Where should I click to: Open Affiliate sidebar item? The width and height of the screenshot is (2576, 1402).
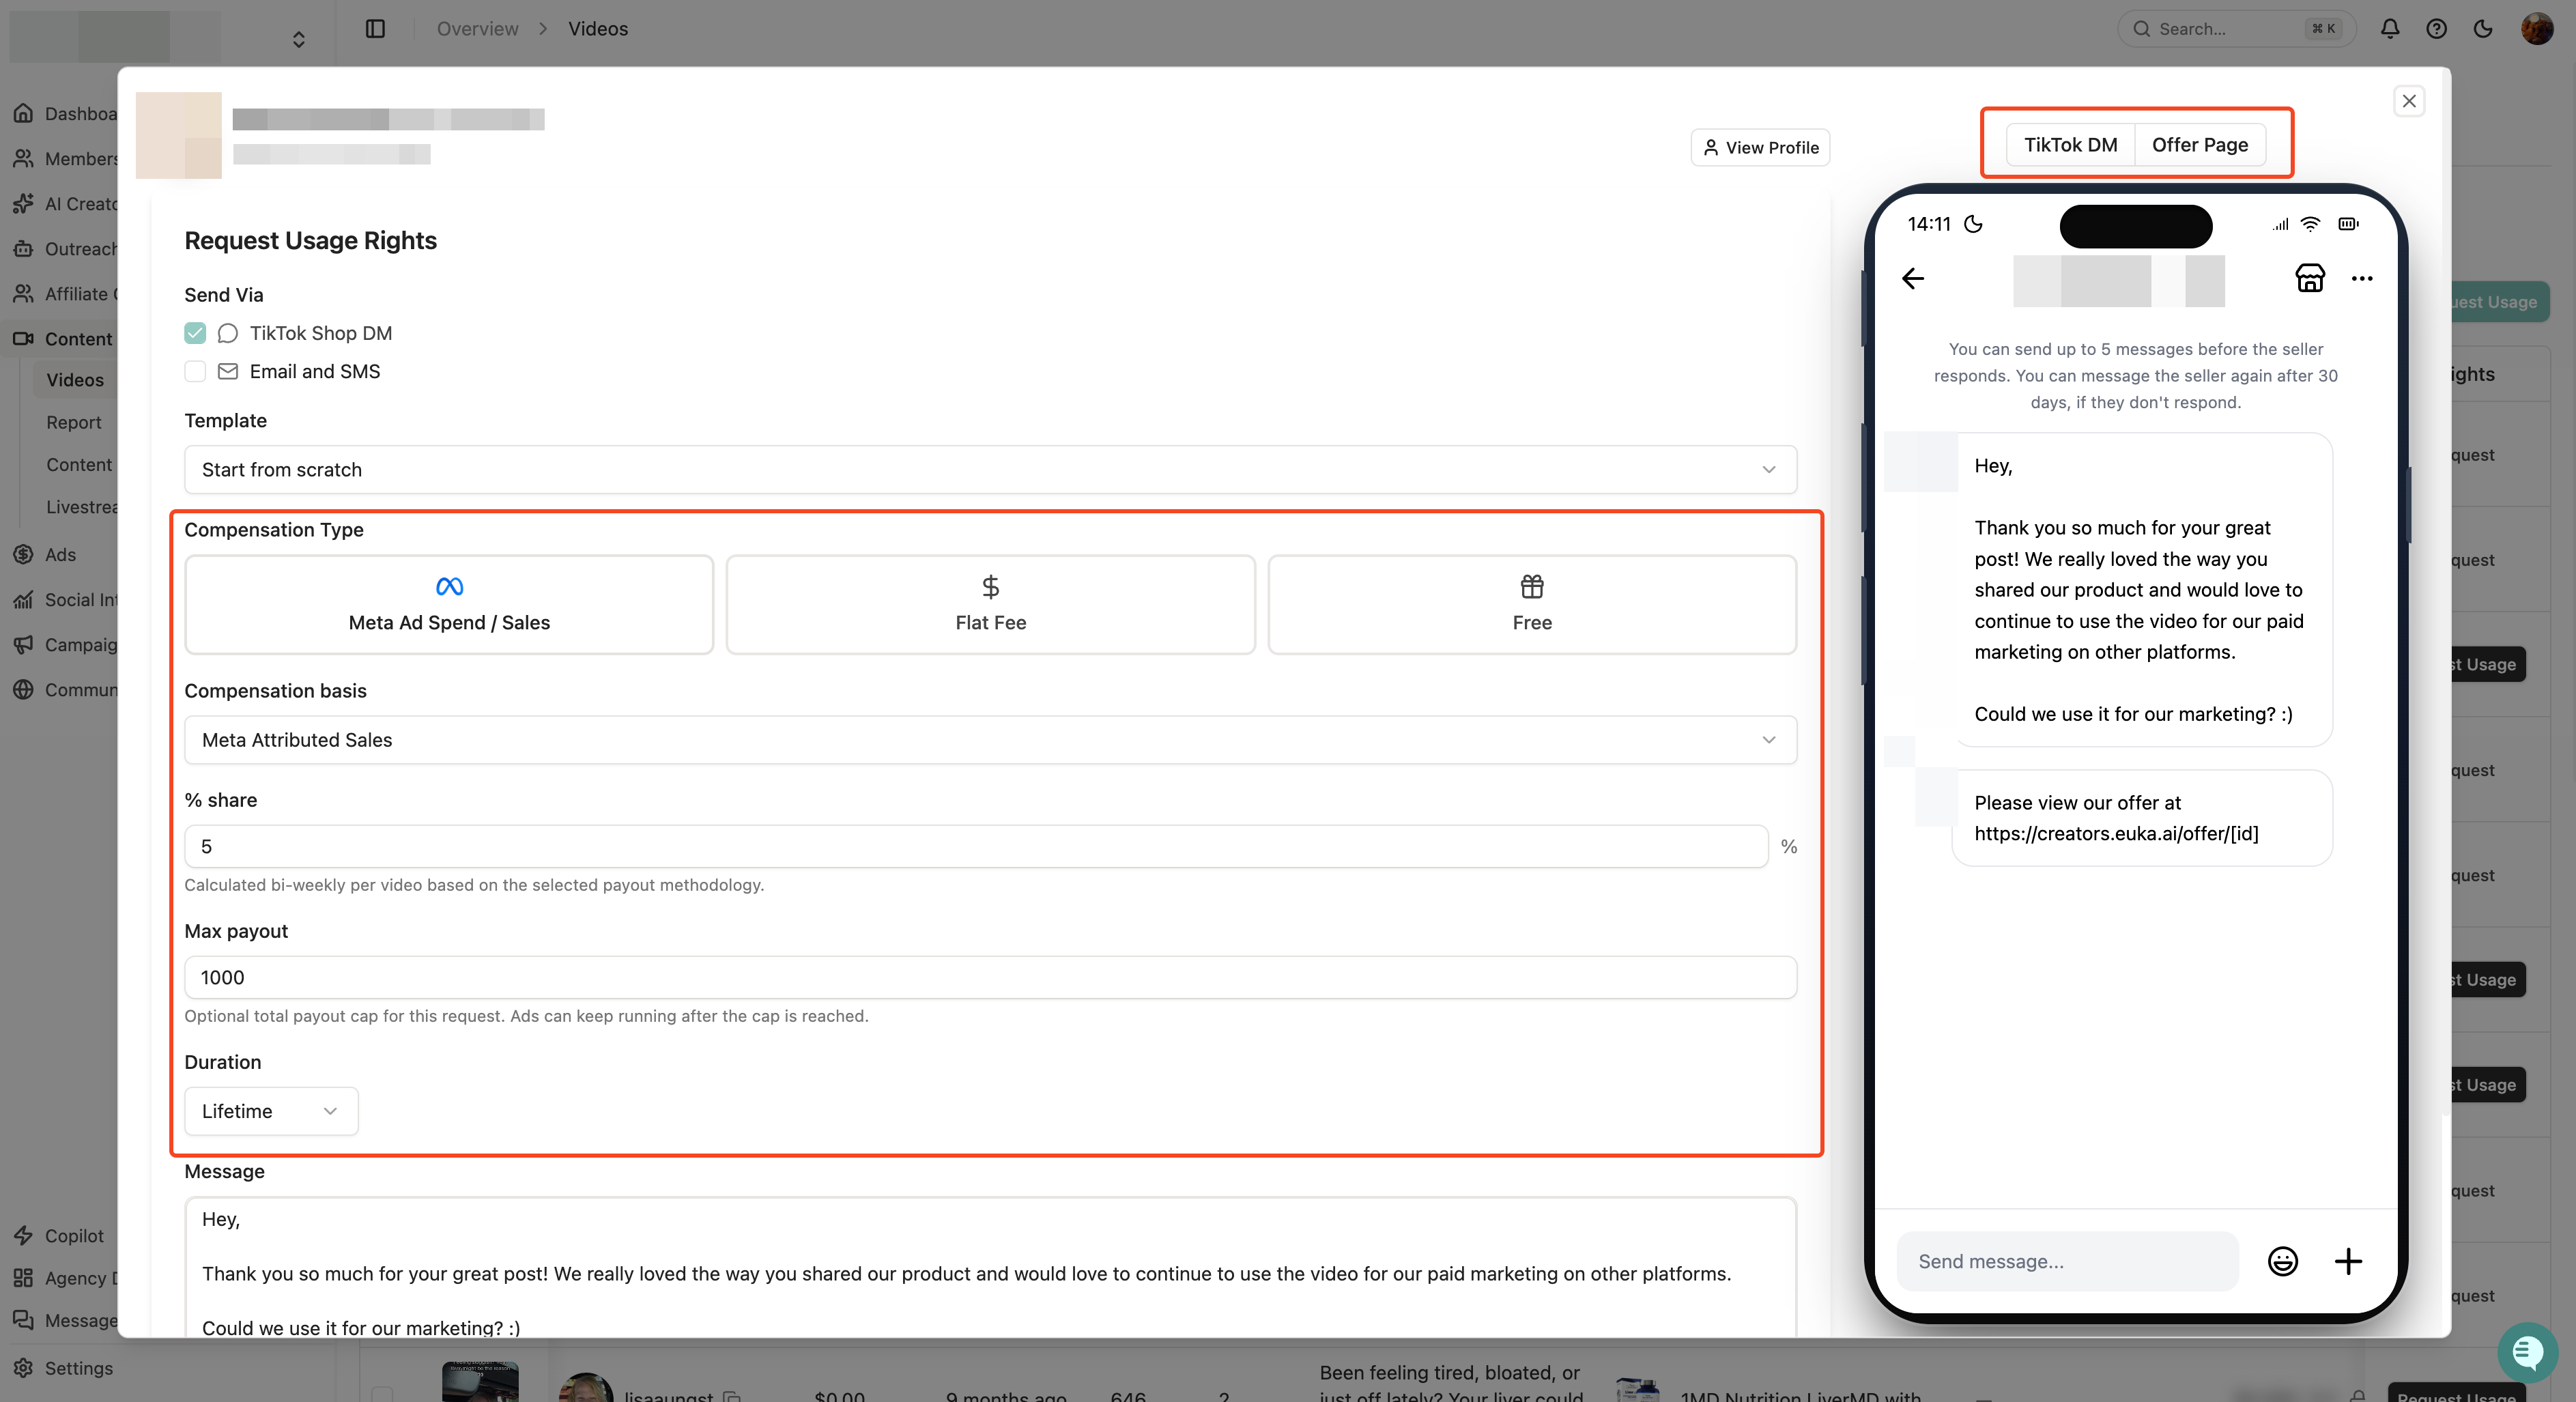[65, 294]
